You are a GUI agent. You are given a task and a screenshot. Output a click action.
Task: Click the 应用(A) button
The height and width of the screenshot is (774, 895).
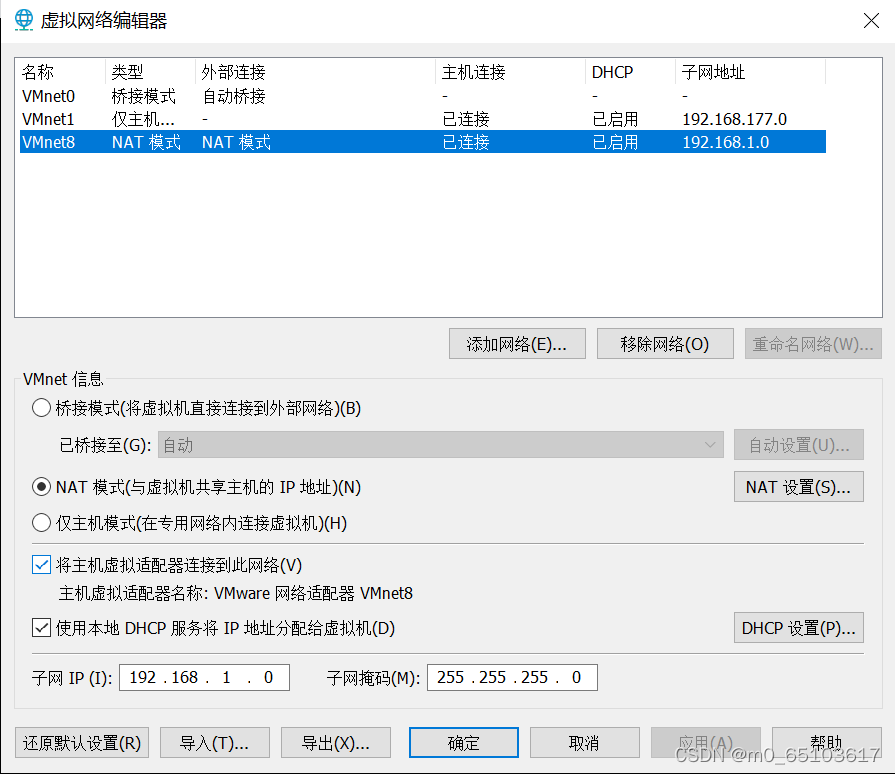click(x=705, y=743)
